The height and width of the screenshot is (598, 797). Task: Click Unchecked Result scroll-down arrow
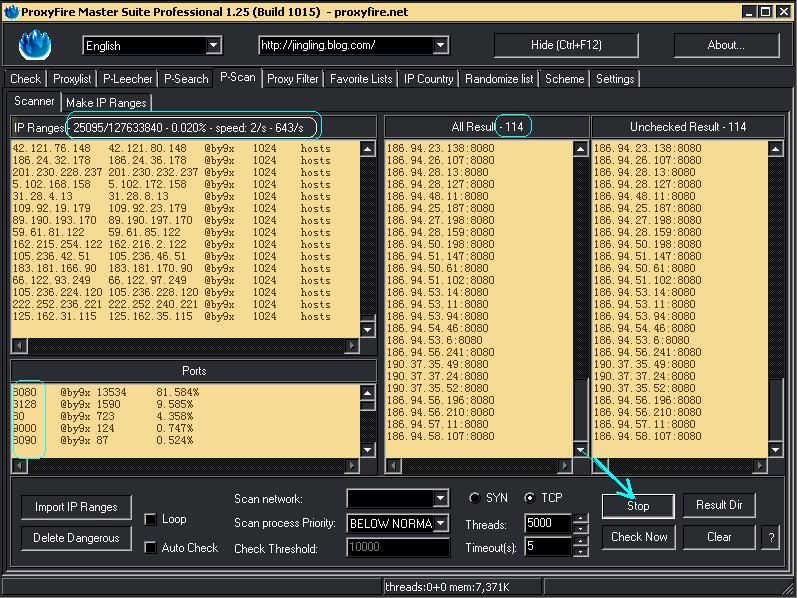[x=775, y=450]
